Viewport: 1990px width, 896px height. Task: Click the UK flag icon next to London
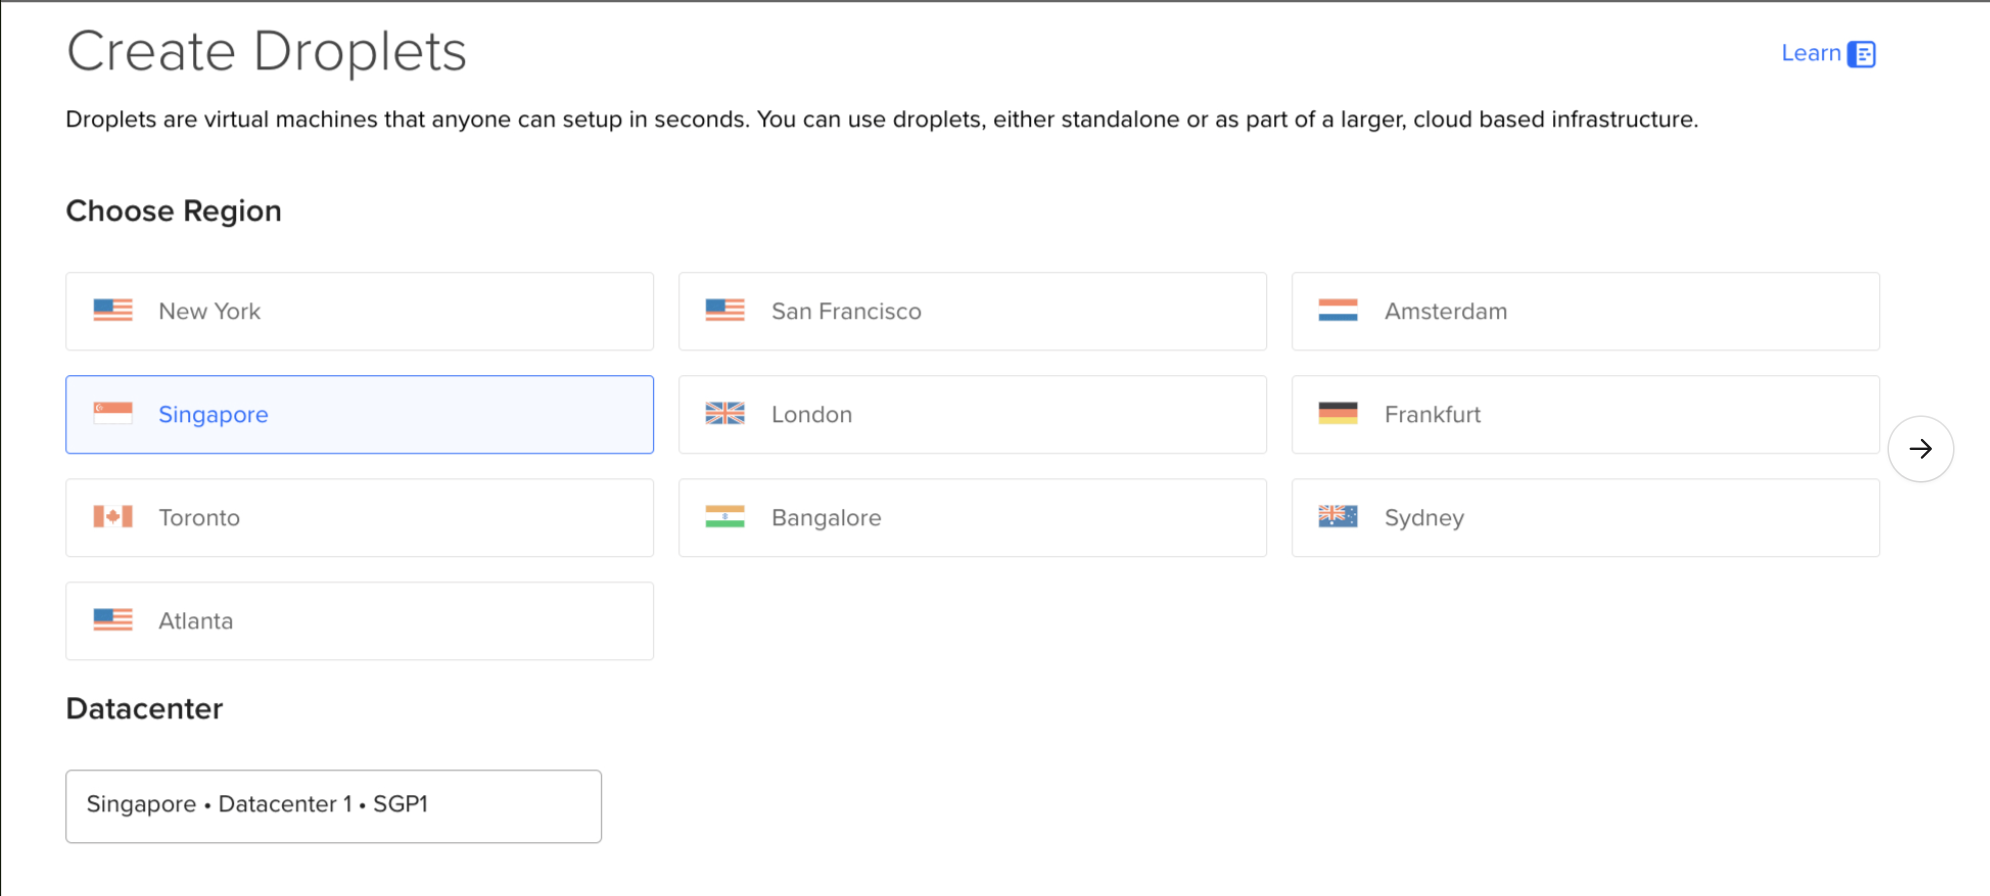726,413
